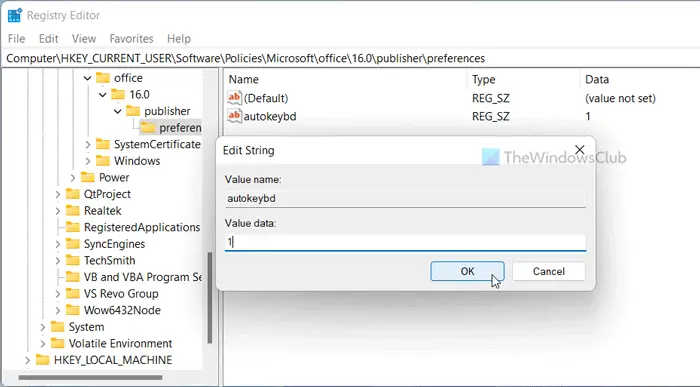Screen dimensions: 700x387
Task: Select the RegisteredApplications key label
Action: pyautogui.click(x=142, y=227)
